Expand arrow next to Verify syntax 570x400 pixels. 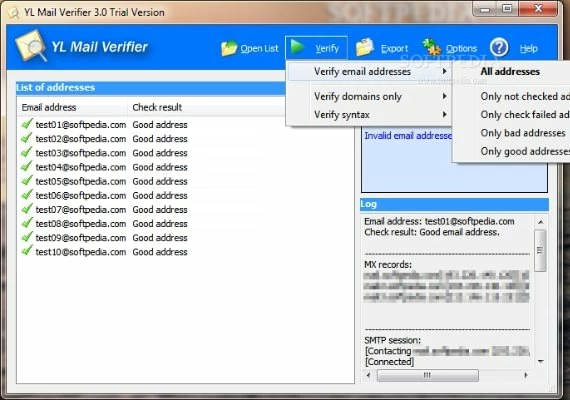444,115
